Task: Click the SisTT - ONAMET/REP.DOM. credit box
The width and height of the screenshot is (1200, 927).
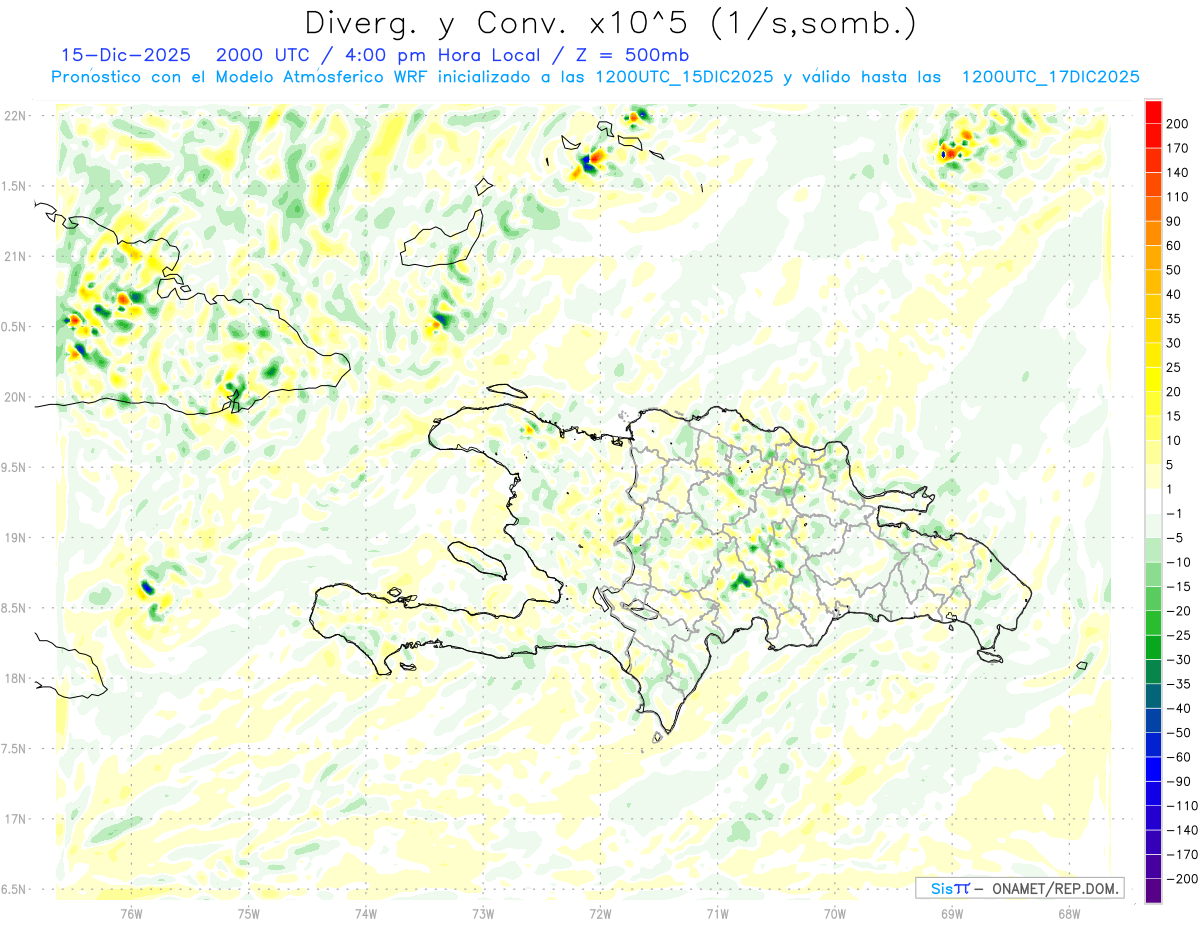Action: 1019,888
